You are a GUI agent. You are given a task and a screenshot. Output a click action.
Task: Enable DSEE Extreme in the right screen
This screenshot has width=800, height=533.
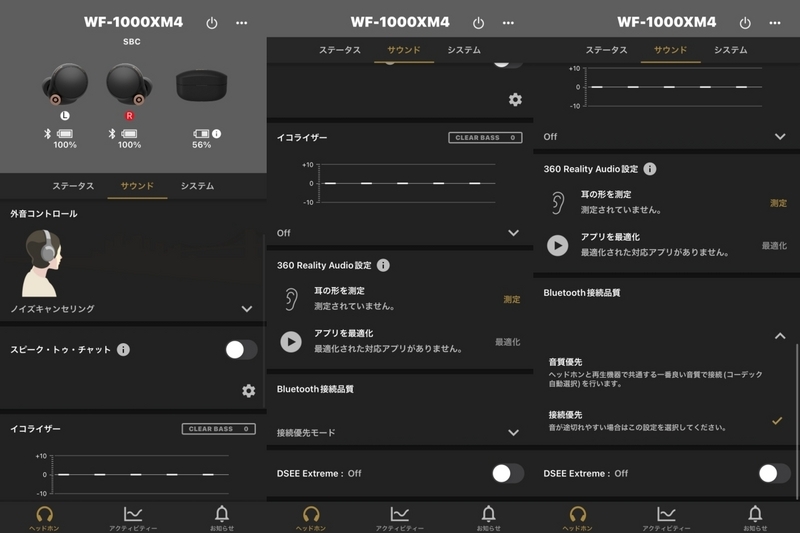pos(774,473)
